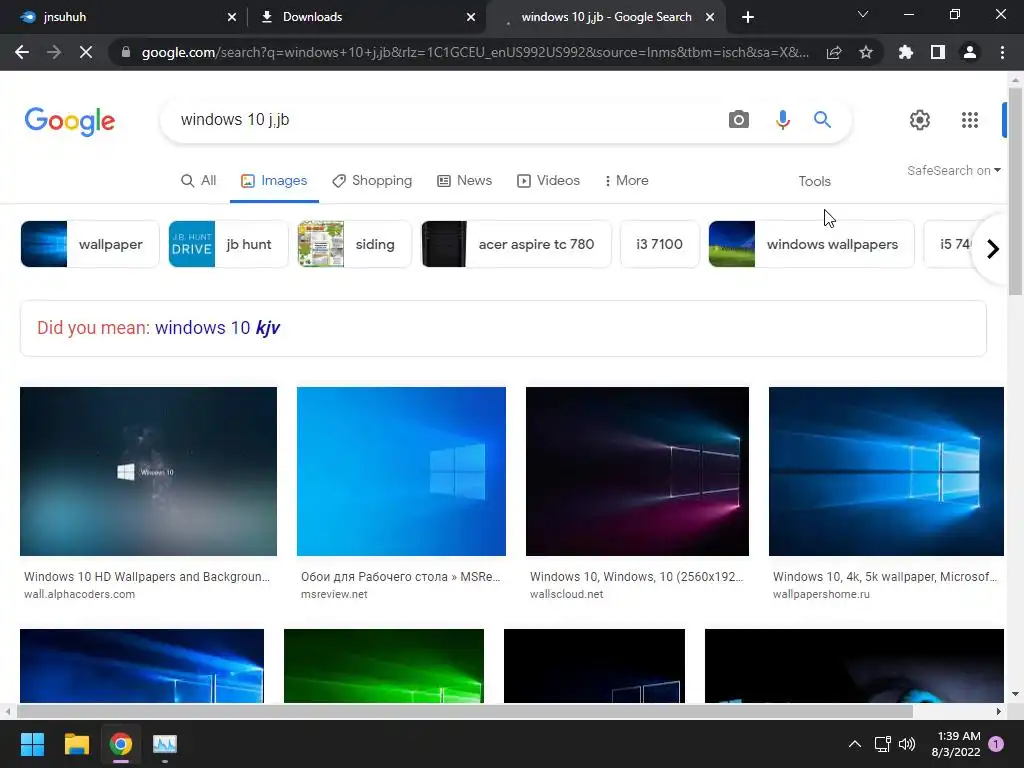1024x768 pixels.
Task: Click the Chrome taskbar icon
Action: pos(121,744)
